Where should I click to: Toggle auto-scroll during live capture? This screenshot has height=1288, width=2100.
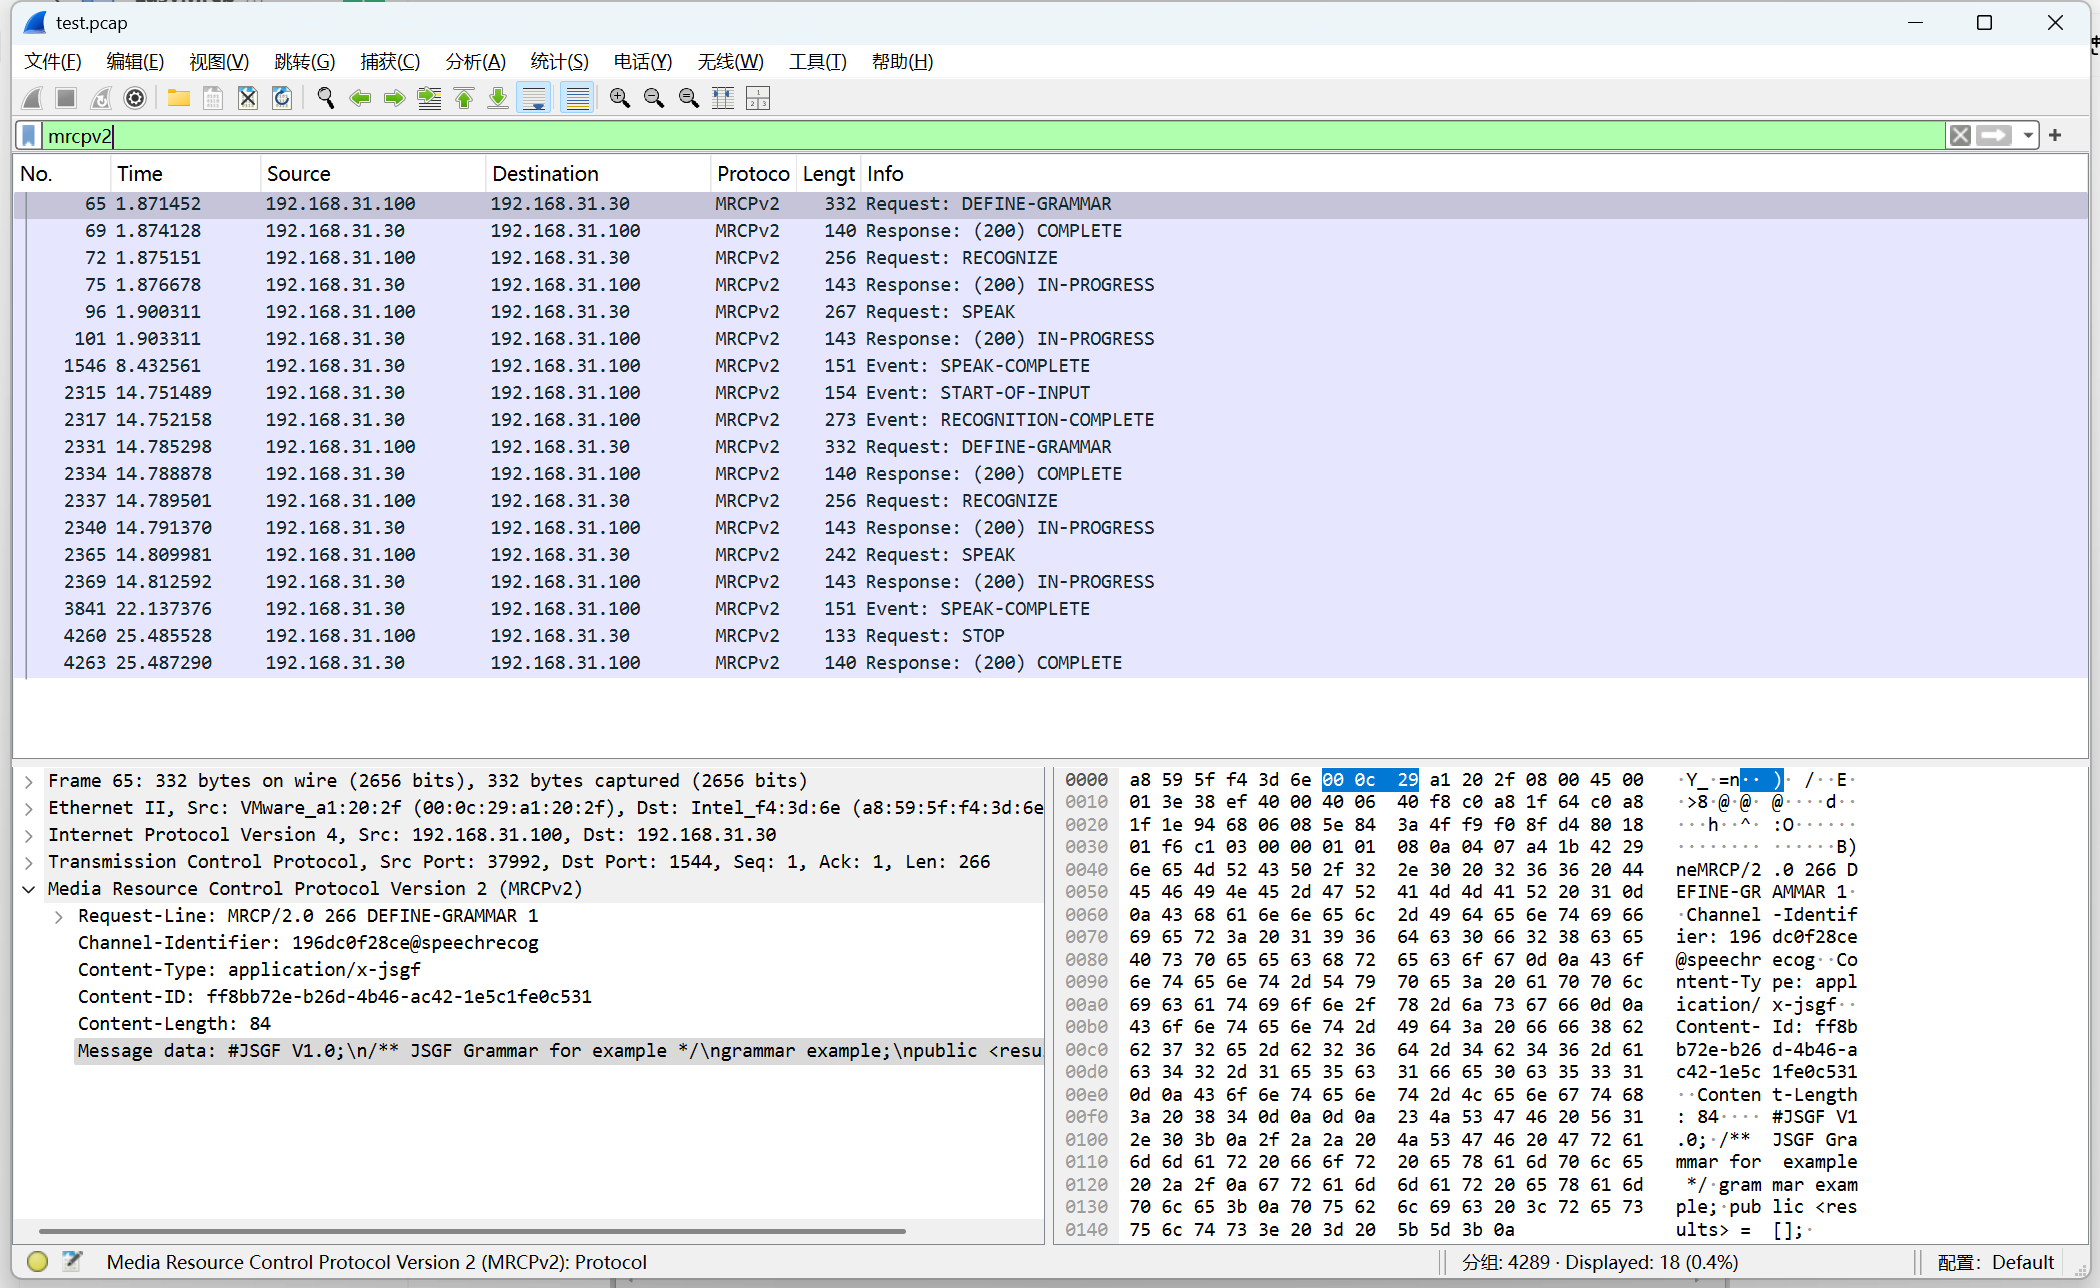tap(536, 98)
